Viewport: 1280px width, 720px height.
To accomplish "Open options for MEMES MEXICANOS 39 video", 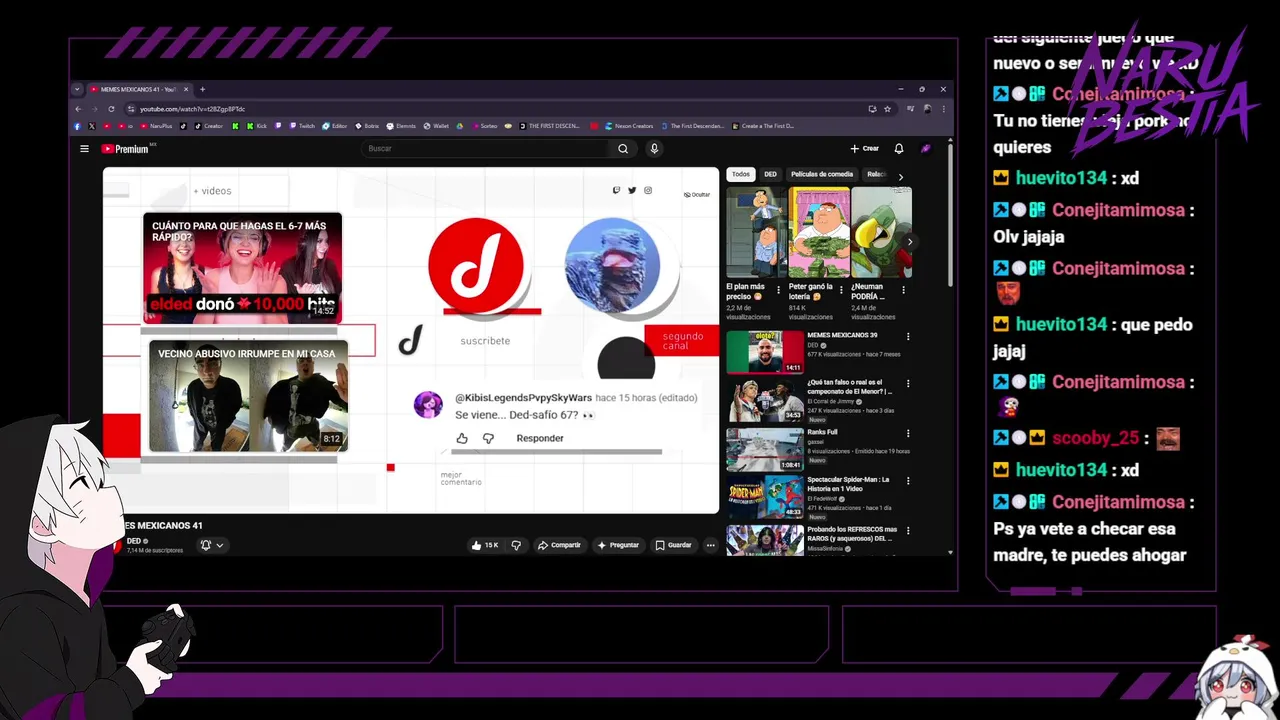I will coord(908,337).
